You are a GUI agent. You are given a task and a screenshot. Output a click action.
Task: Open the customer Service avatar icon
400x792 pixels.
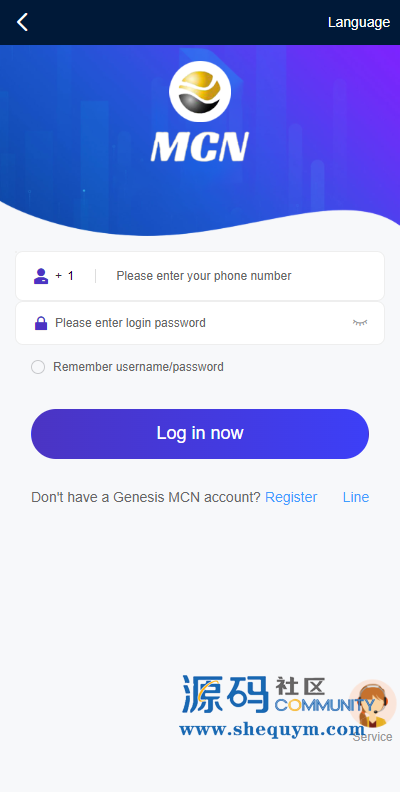click(372, 703)
